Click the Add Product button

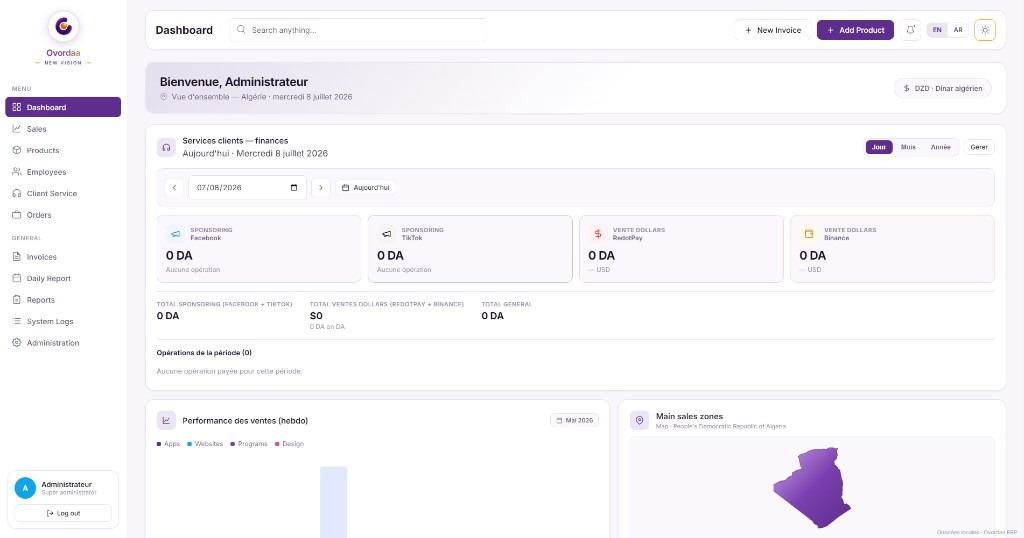(x=856, y=30)
